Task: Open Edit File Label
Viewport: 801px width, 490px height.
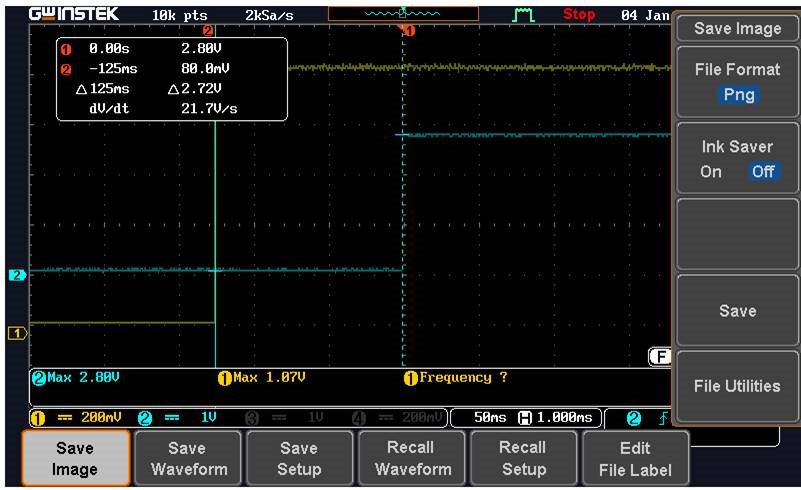Action: coord(635,458)
